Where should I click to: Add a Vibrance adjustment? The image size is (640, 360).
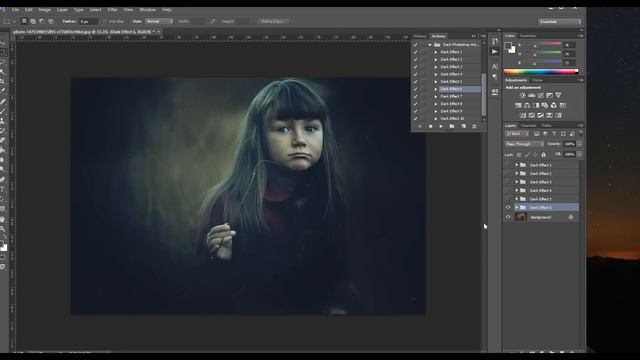(558, 95)
